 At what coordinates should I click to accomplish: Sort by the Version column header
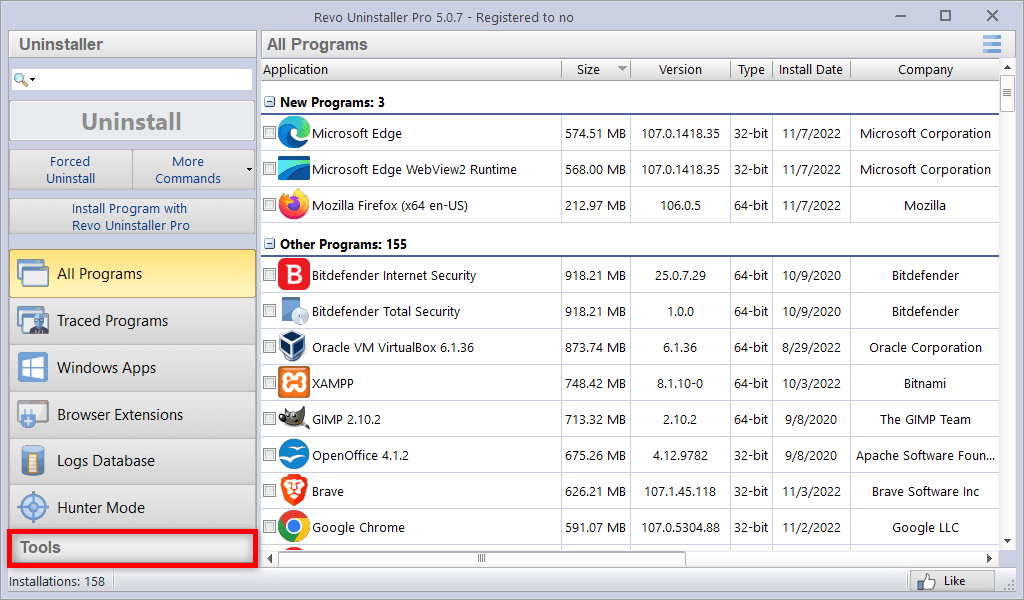pos(680,69)
